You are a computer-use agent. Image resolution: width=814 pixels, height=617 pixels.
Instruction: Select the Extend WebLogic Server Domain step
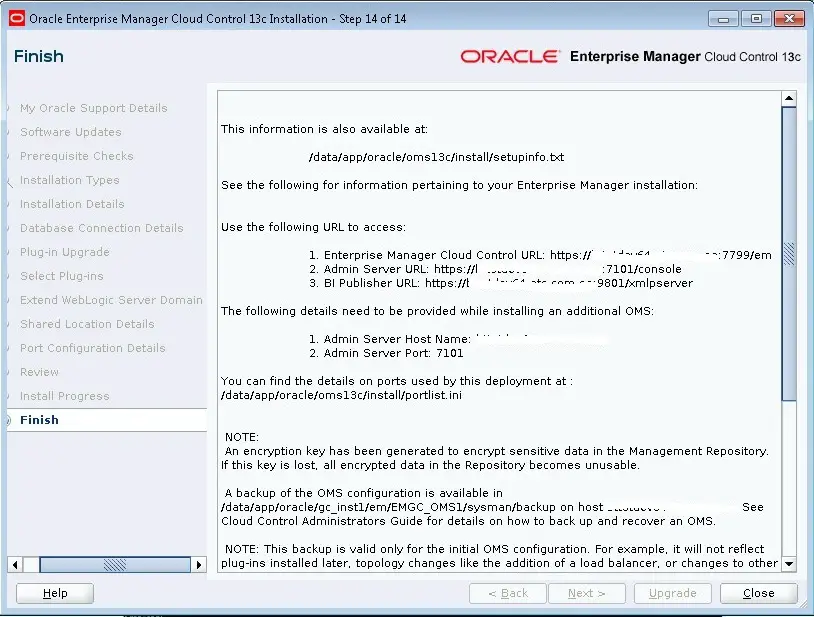click(x=111, y=300)
